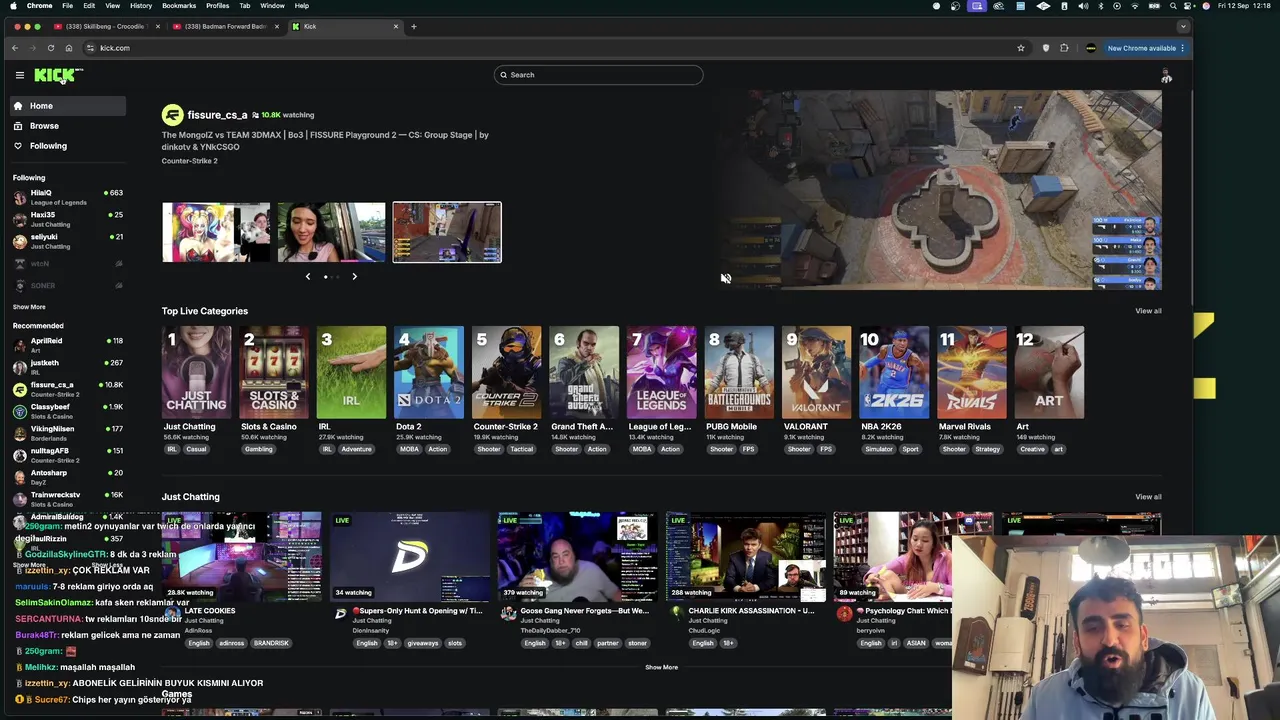Open the Bookmarks menu in menu bar
The width and height of the screenshot is (1280, 720).
tap(179, 6)
